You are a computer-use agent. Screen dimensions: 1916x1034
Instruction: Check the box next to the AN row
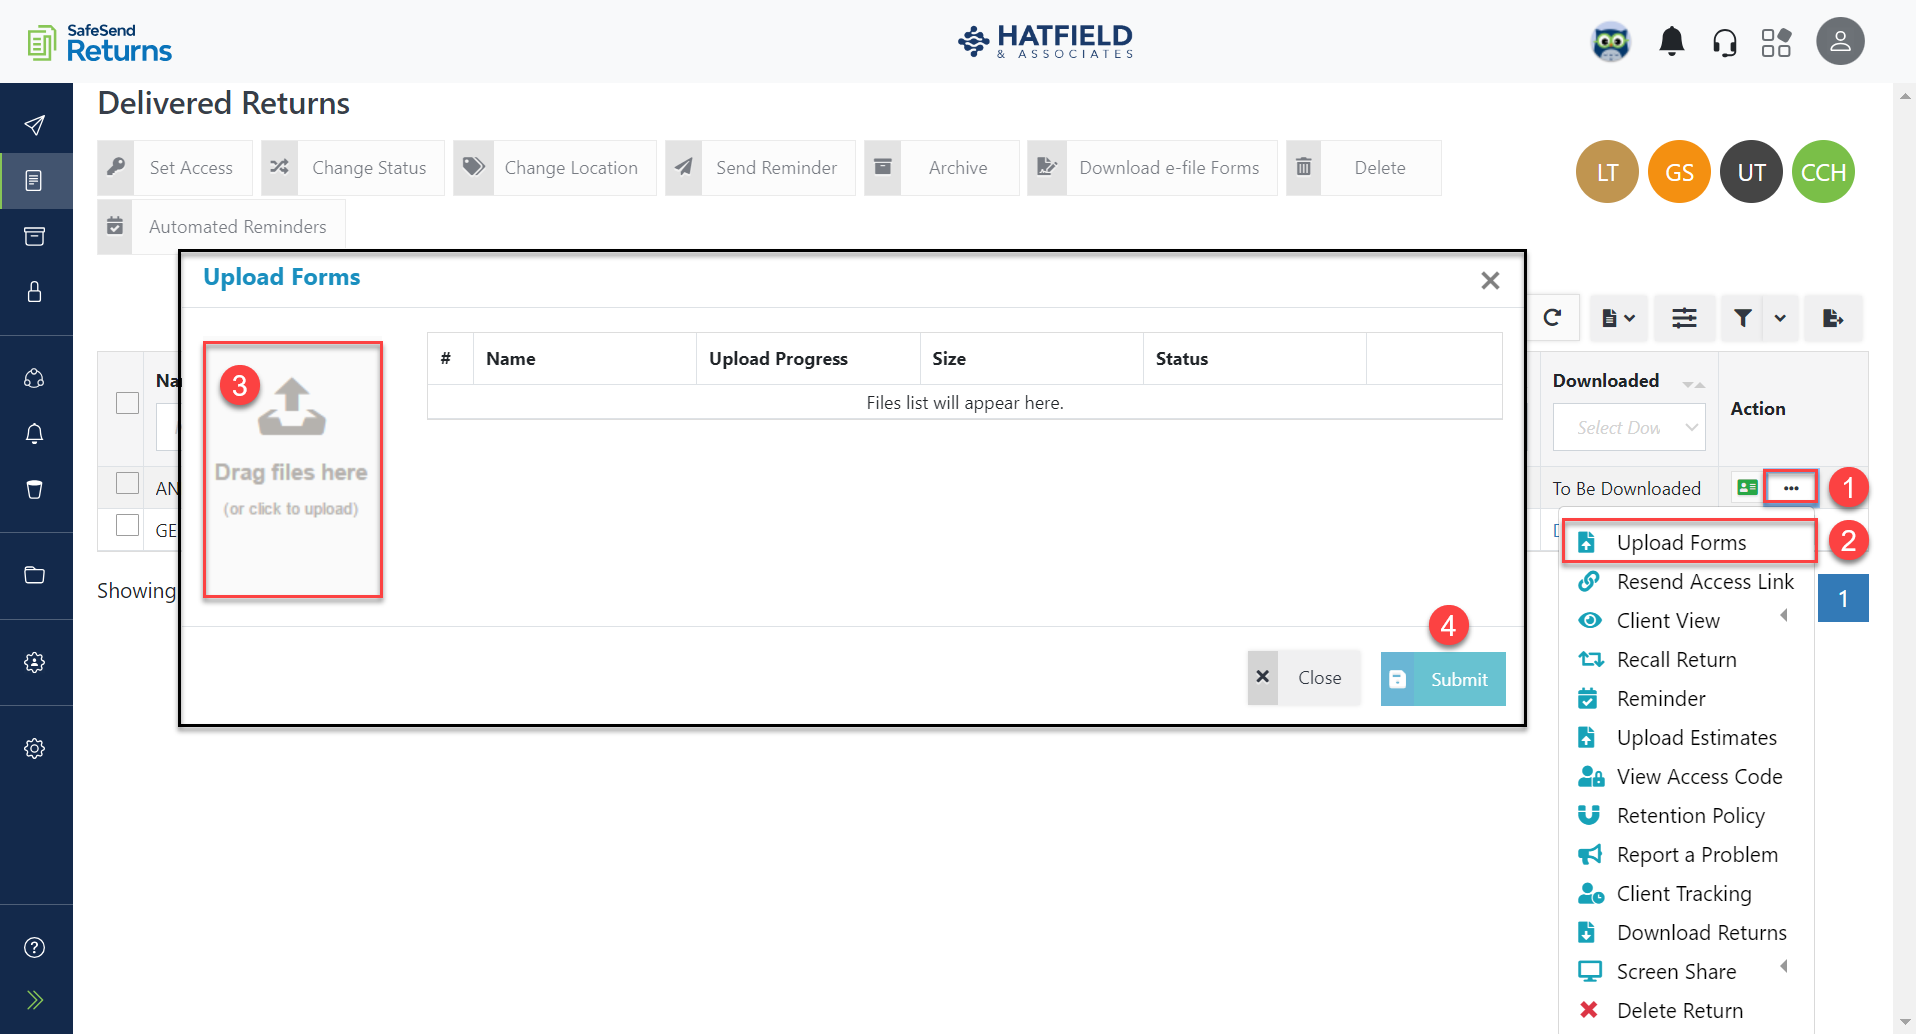[126, 482]
